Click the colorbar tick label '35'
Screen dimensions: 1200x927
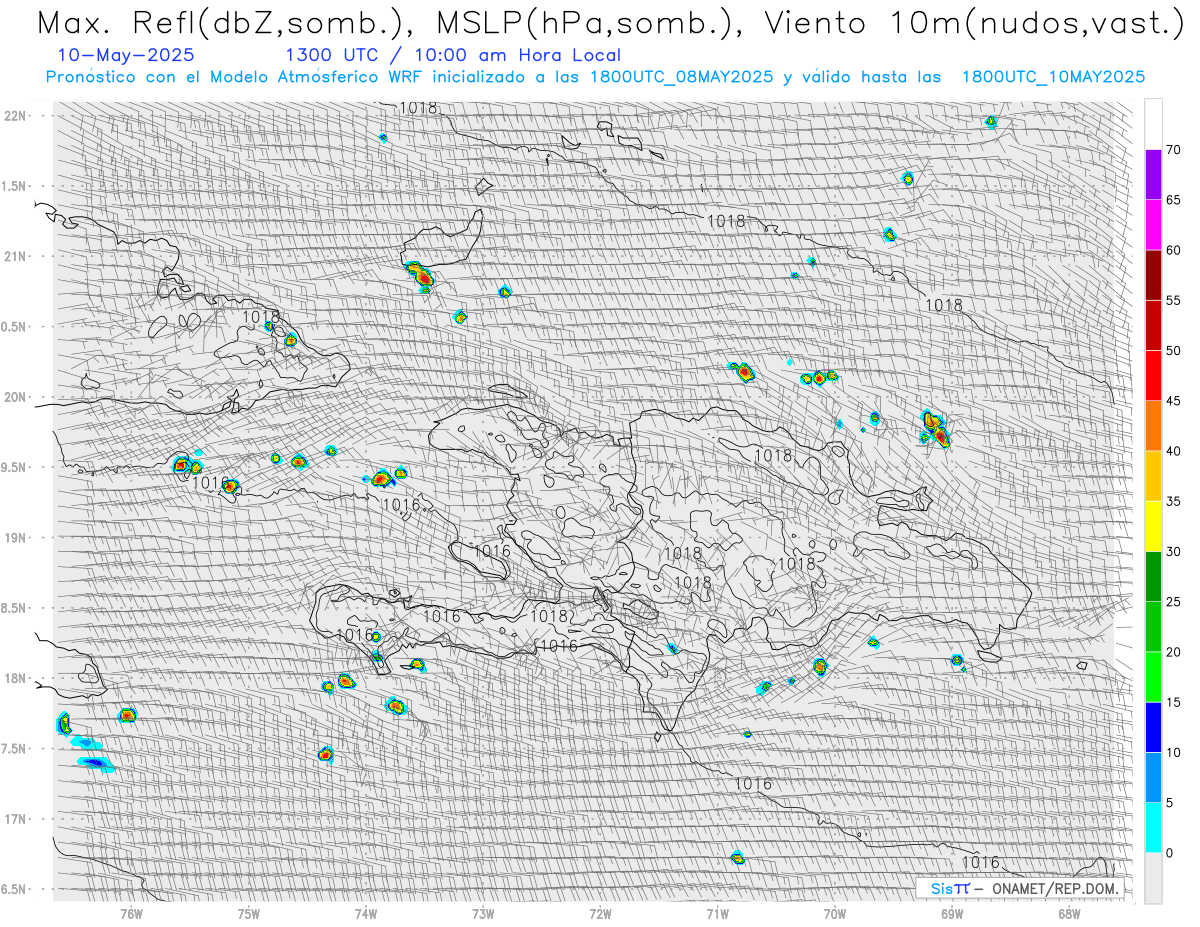click(1174, 501)
